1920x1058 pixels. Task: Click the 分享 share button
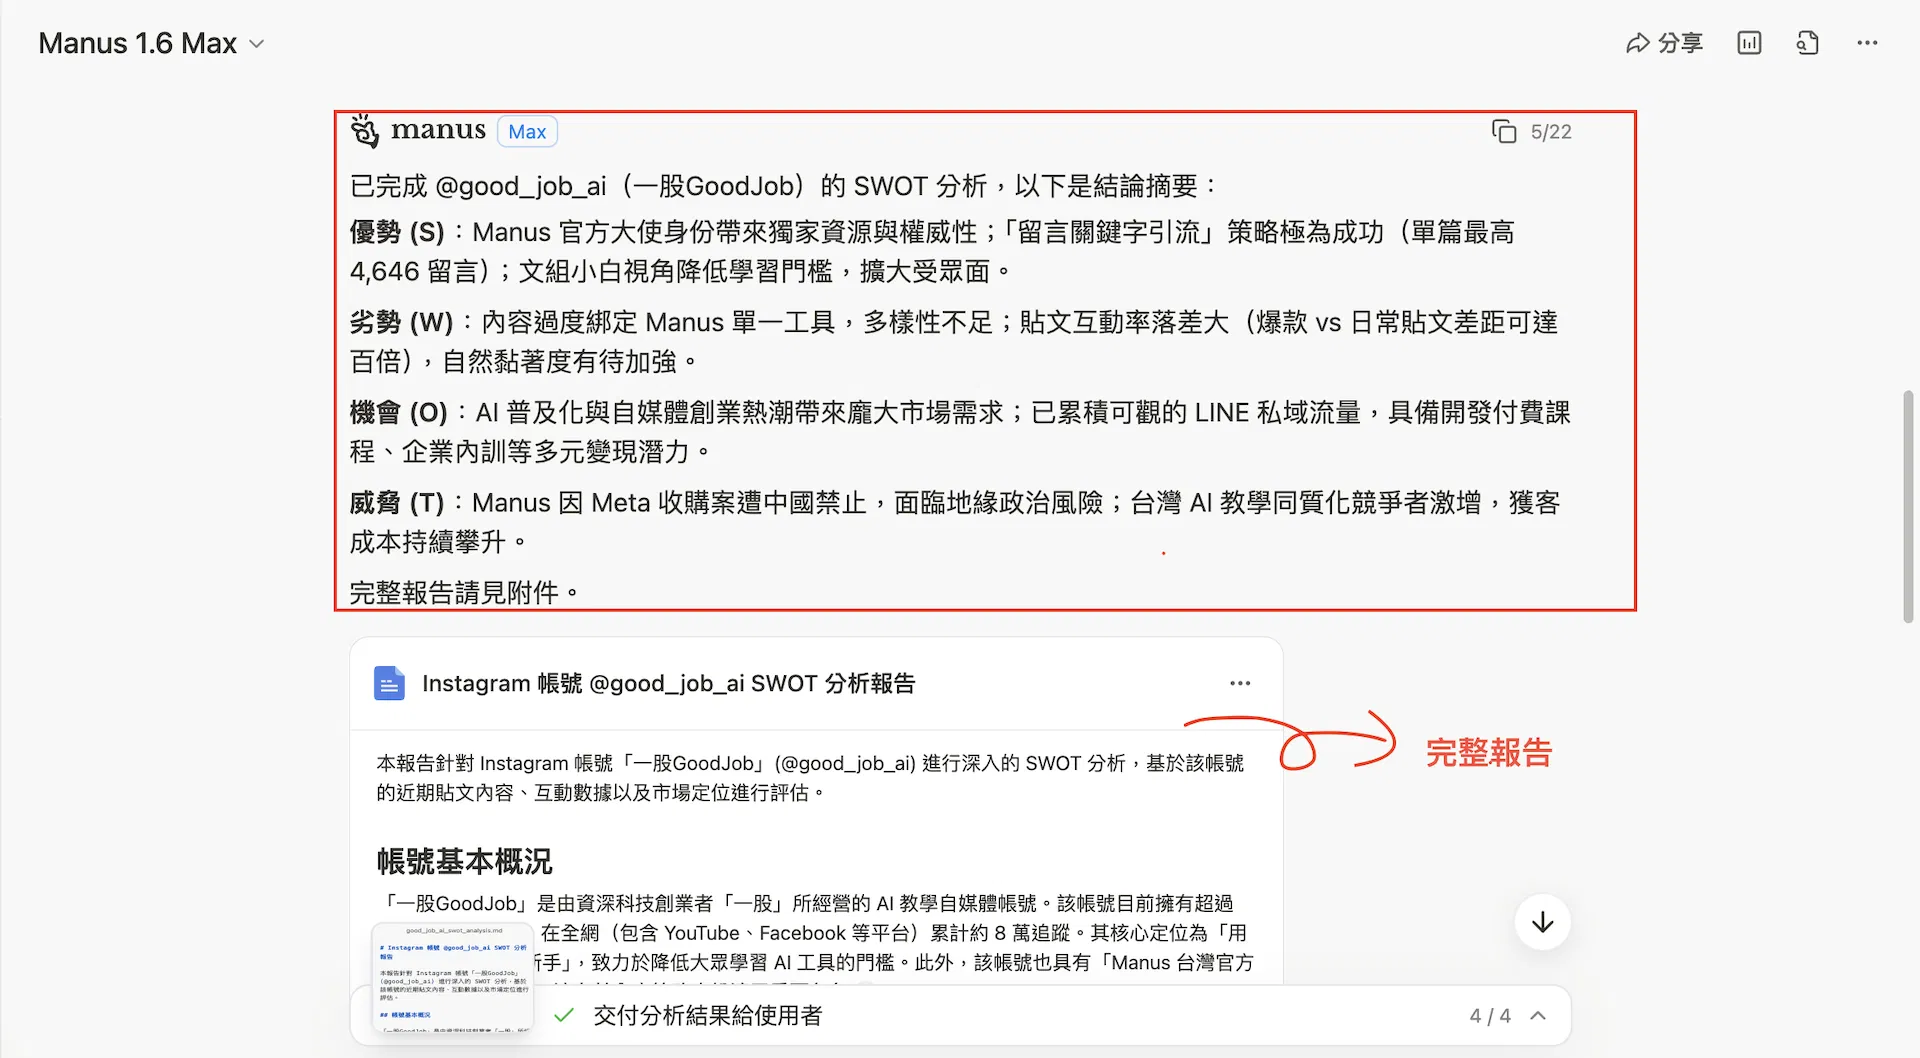[x=1664, y=43]
